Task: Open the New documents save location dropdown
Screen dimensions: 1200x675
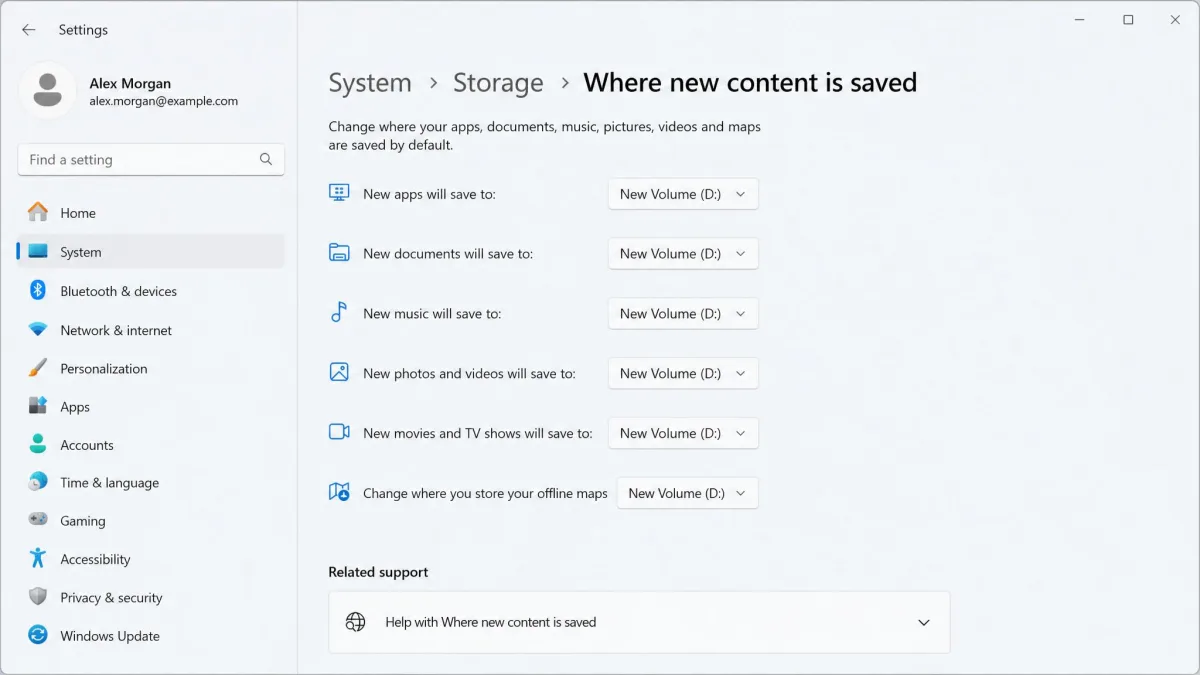Action: pyautogui.click(x=683, y=254)
